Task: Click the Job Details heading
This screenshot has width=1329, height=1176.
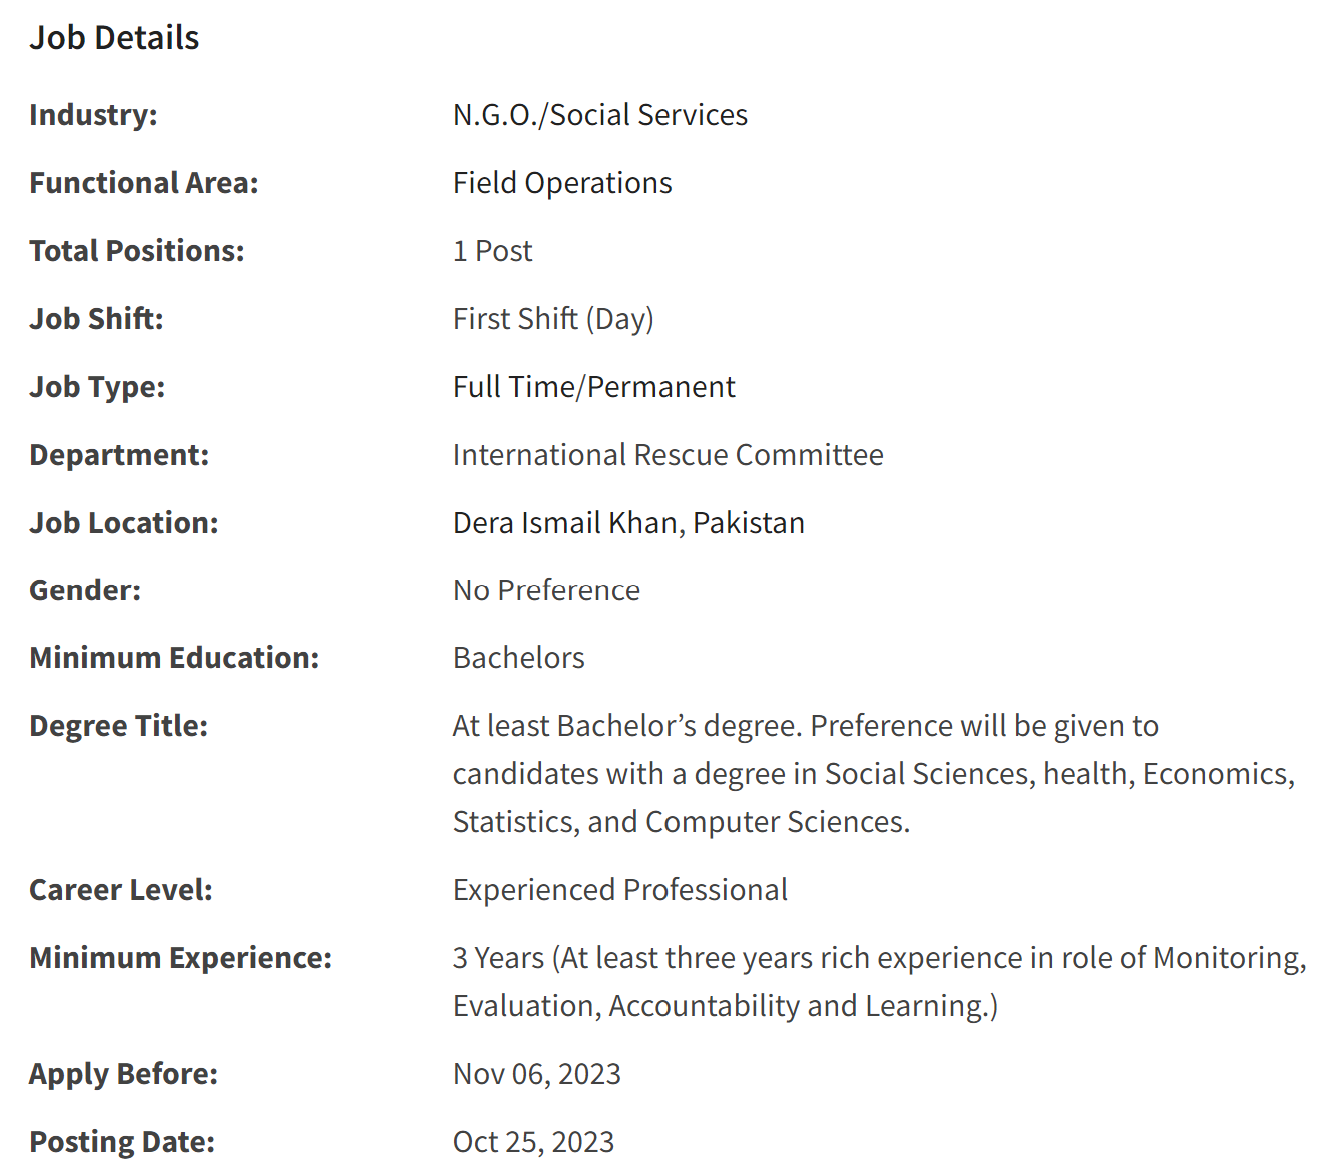Action: pyautogui.click(x=114, y=38)
